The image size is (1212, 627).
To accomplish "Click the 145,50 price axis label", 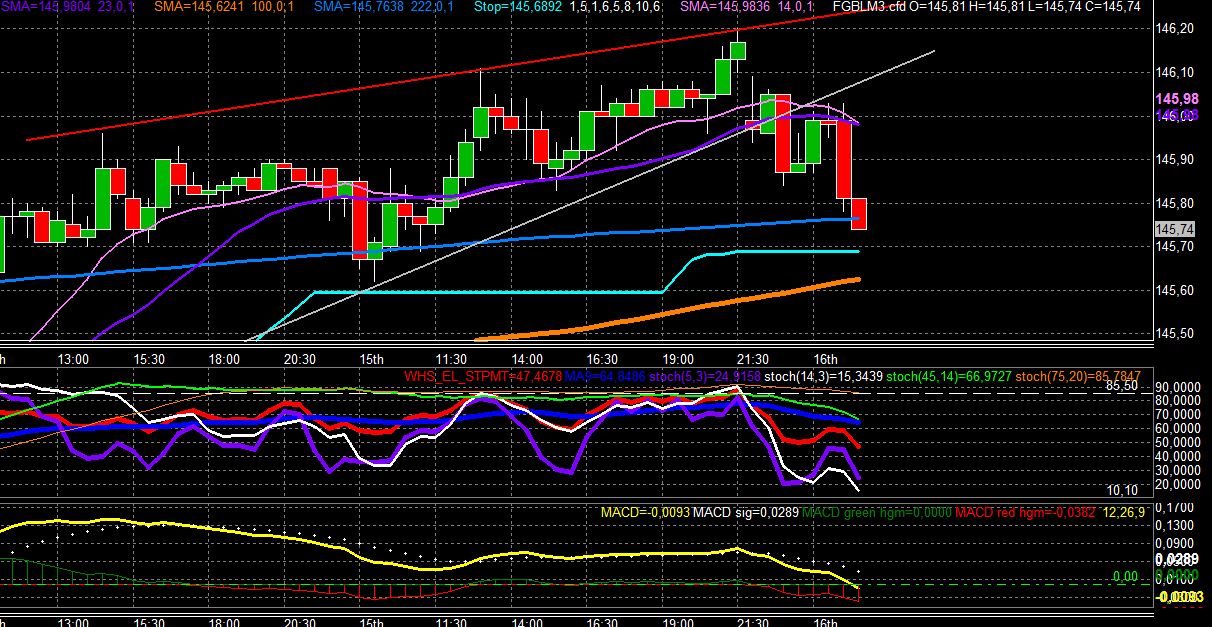I will pyautogui.click(x=1174, y=334).
